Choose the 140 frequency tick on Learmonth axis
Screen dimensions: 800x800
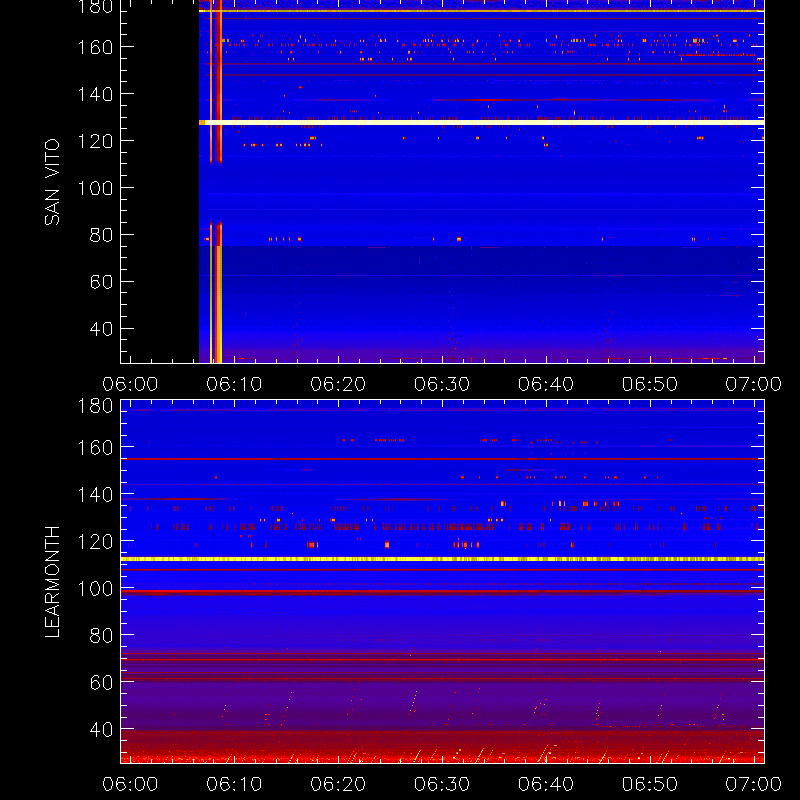pyautogui.click(x=95, y=494)
